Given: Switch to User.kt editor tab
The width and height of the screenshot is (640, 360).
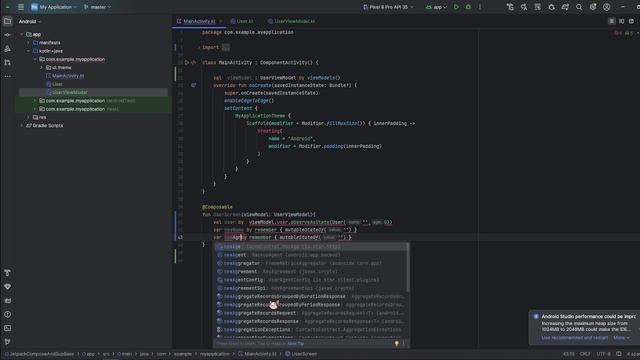Looking at the screenshot, I should pos(242,21).
